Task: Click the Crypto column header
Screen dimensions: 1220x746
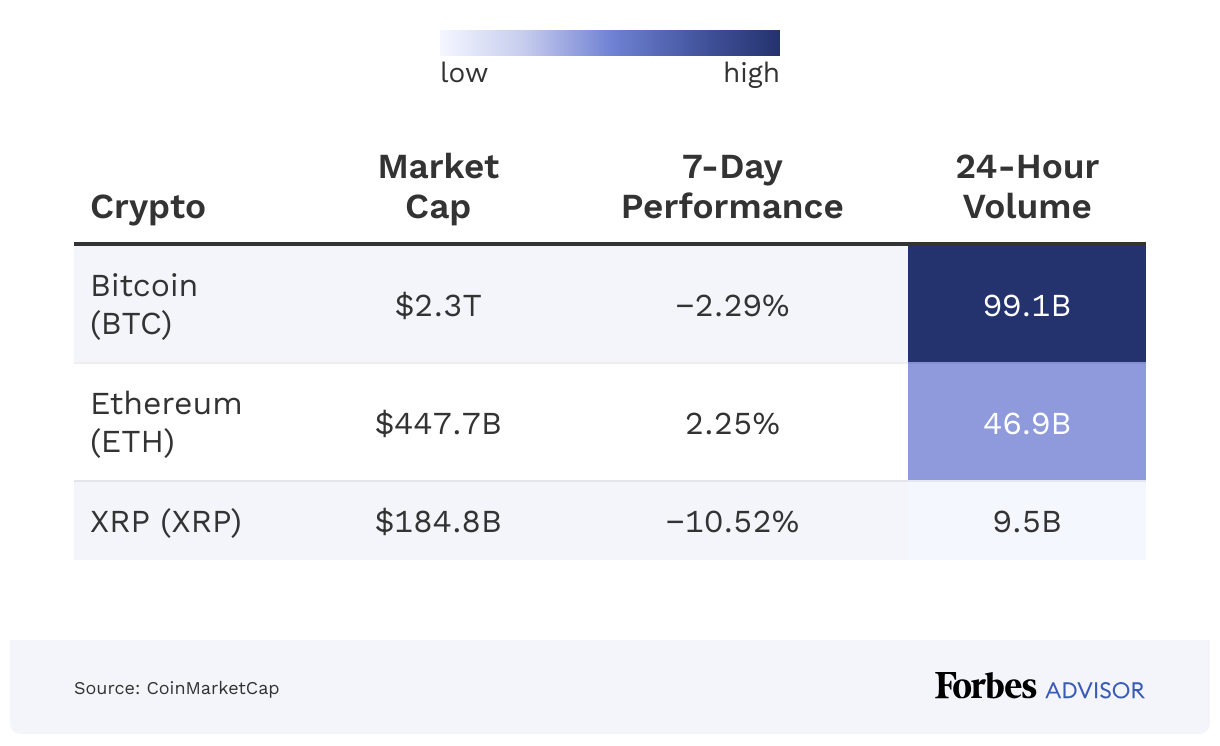Action: pos(148,207)
